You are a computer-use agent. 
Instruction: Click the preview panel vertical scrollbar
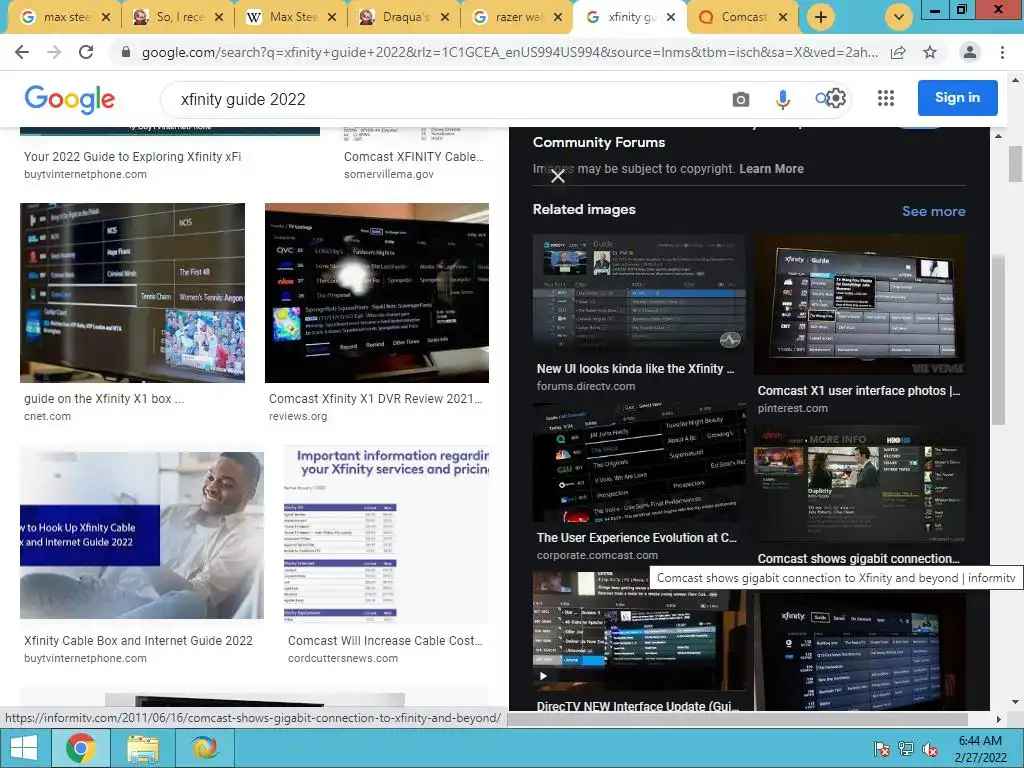pos(998,340)
